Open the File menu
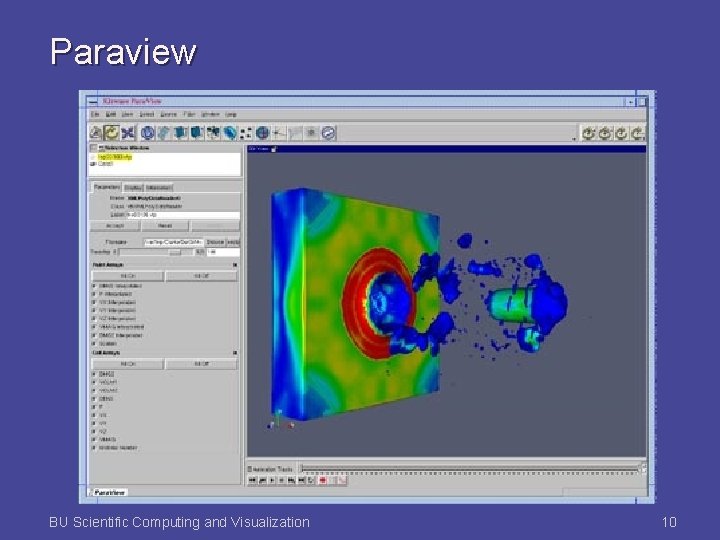The width and height of the screenshot is (720, 540). 95,114
